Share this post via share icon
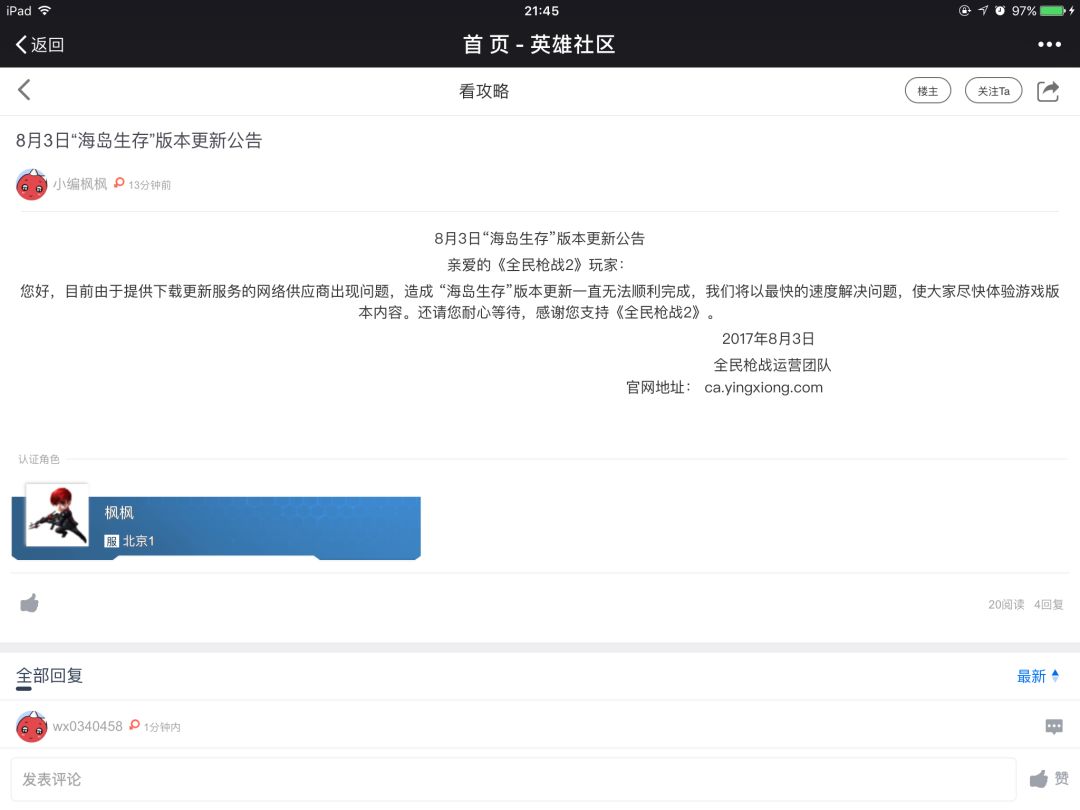1080x810 pixels. [1048, 91]
